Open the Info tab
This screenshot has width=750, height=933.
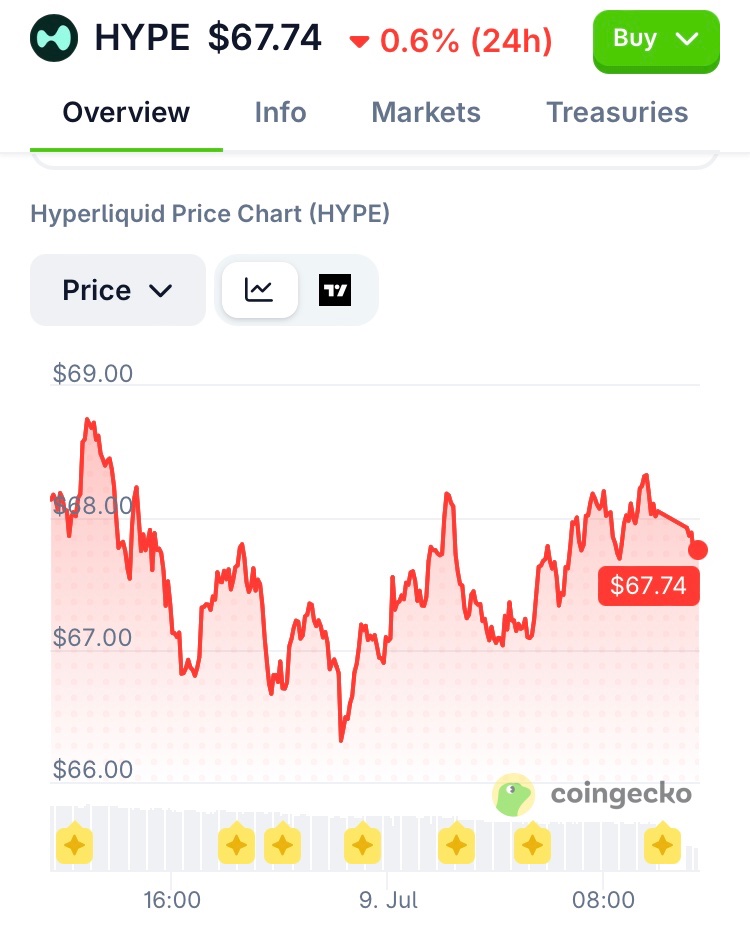tap(280, 112)
